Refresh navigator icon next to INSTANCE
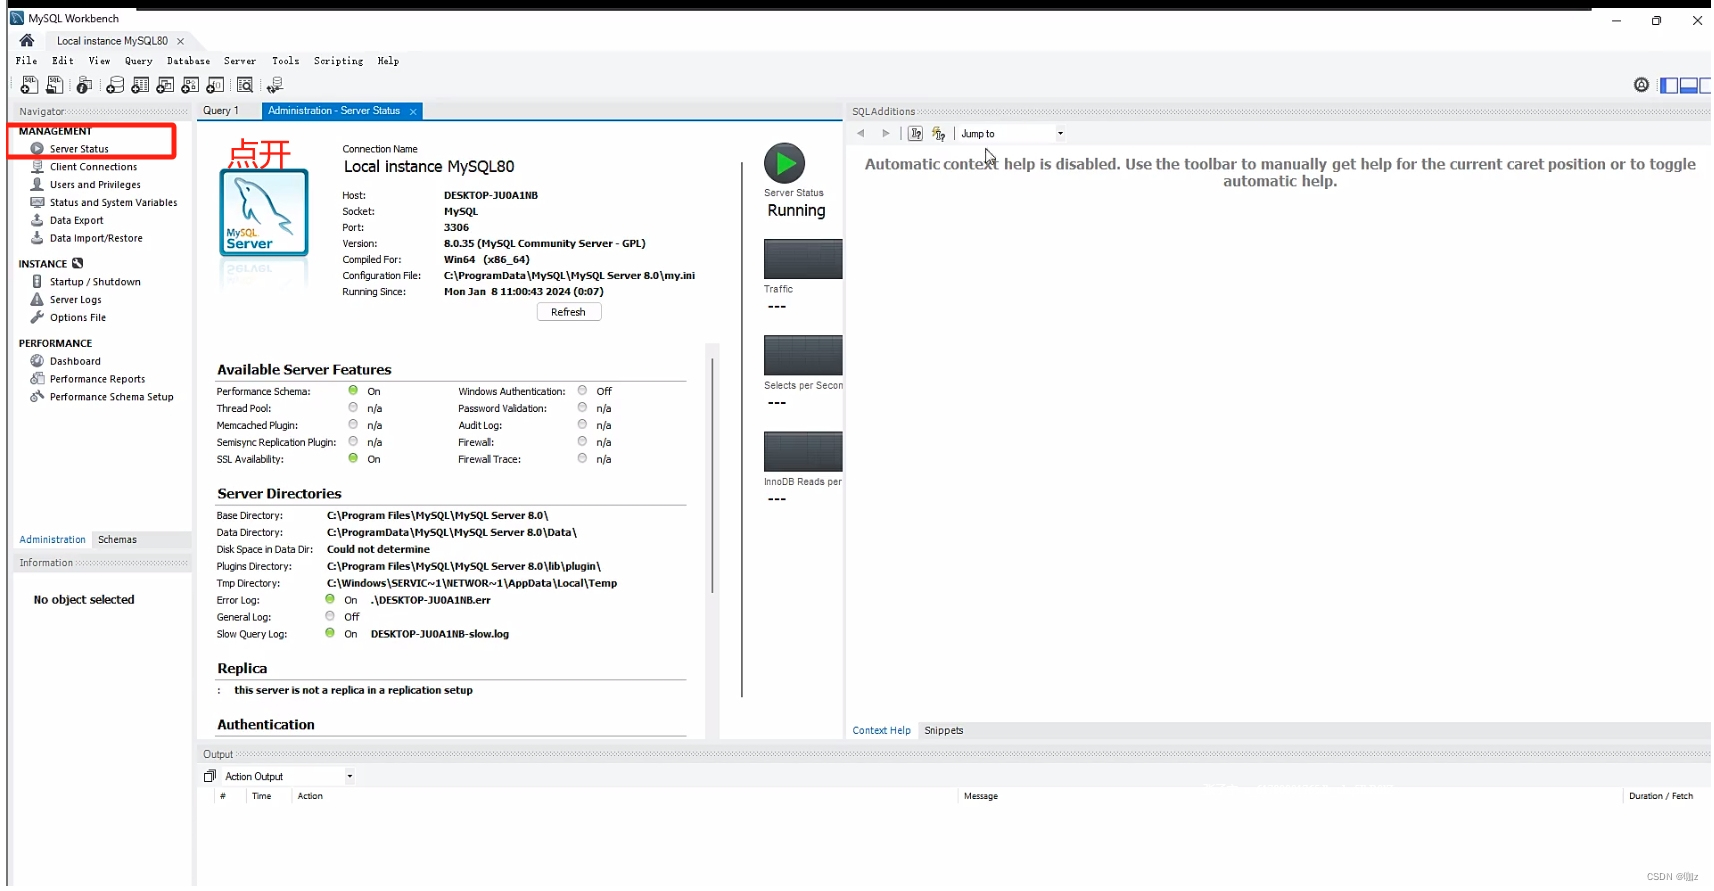The image size is (1714, 891). 78,264
